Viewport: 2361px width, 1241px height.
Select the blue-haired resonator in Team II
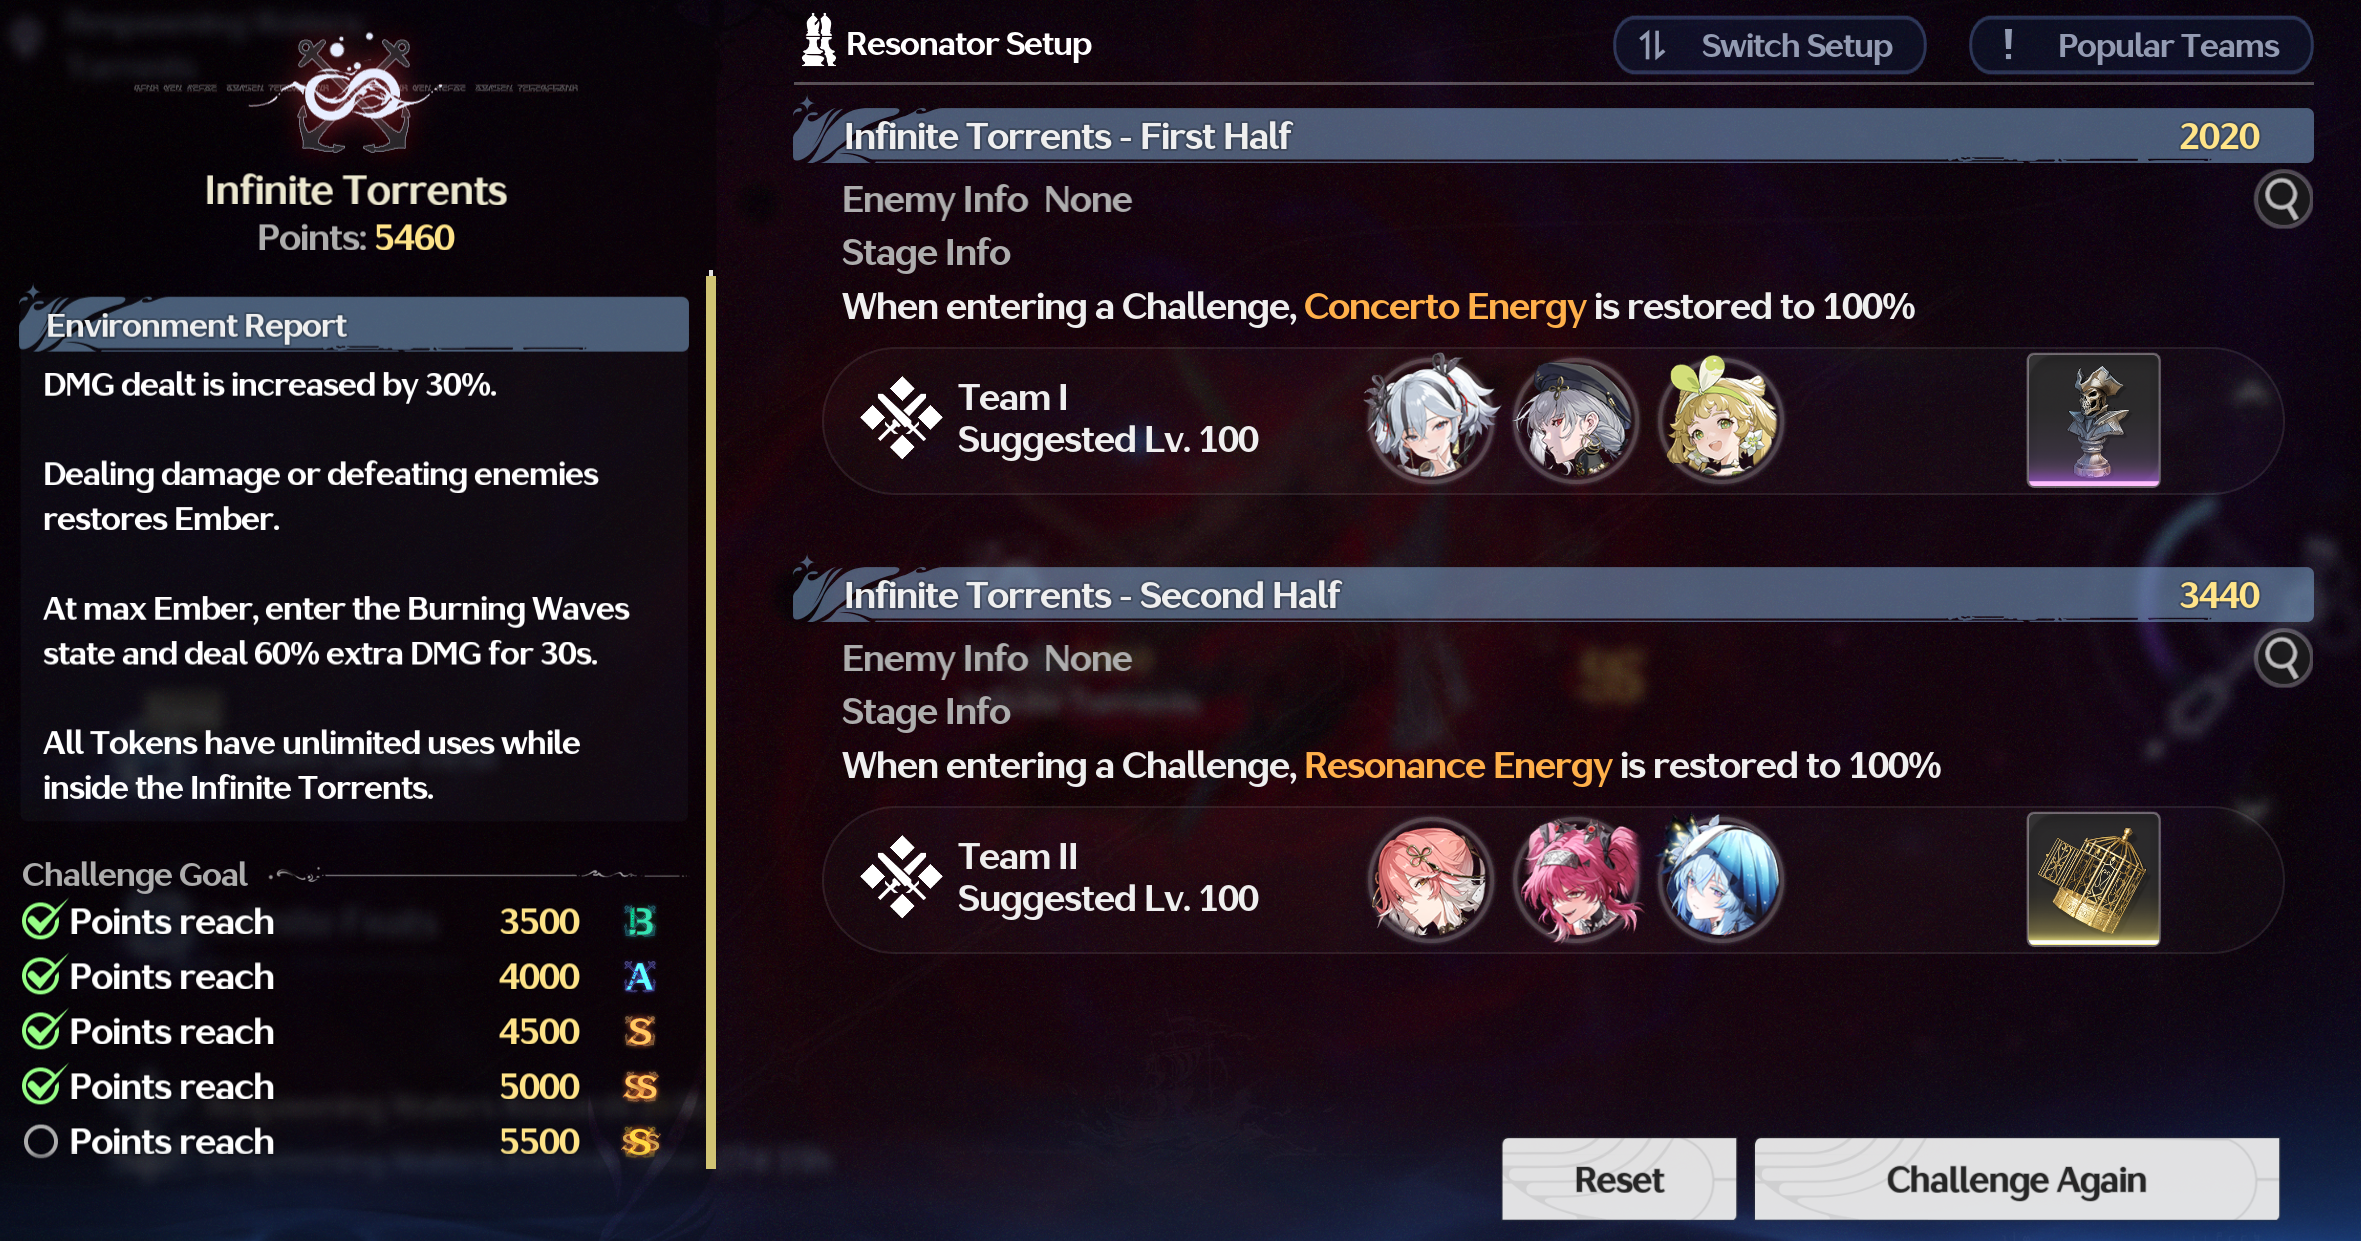[x=1720, y=879]
